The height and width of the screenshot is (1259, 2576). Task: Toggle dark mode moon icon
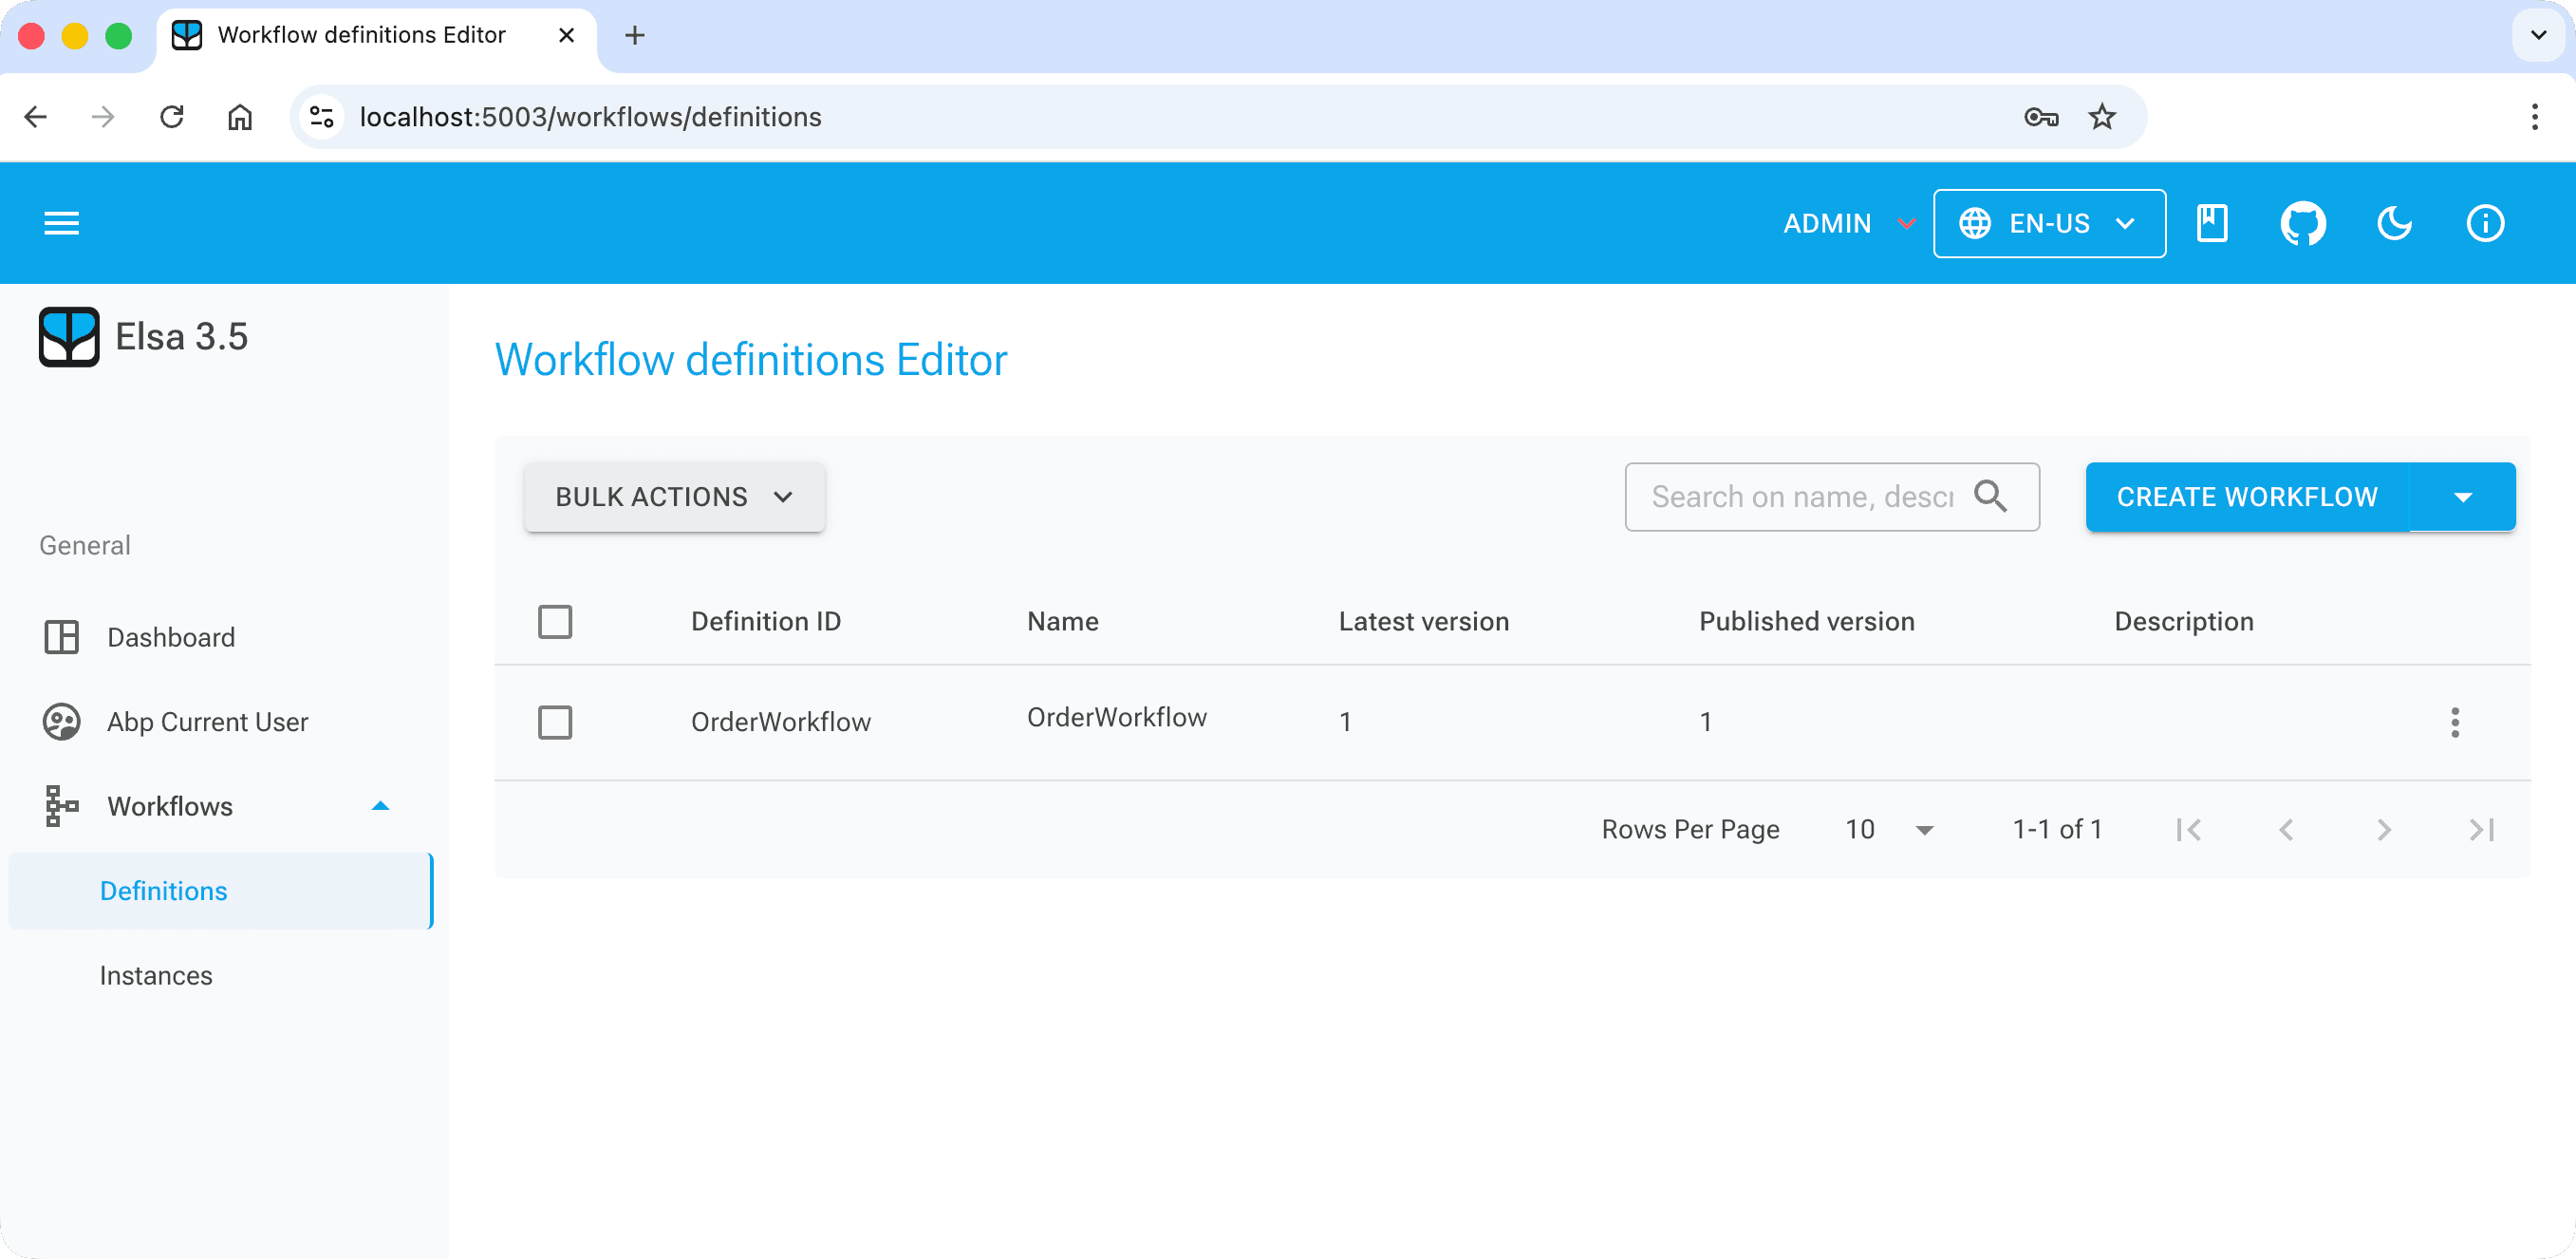click(2394, 223)
